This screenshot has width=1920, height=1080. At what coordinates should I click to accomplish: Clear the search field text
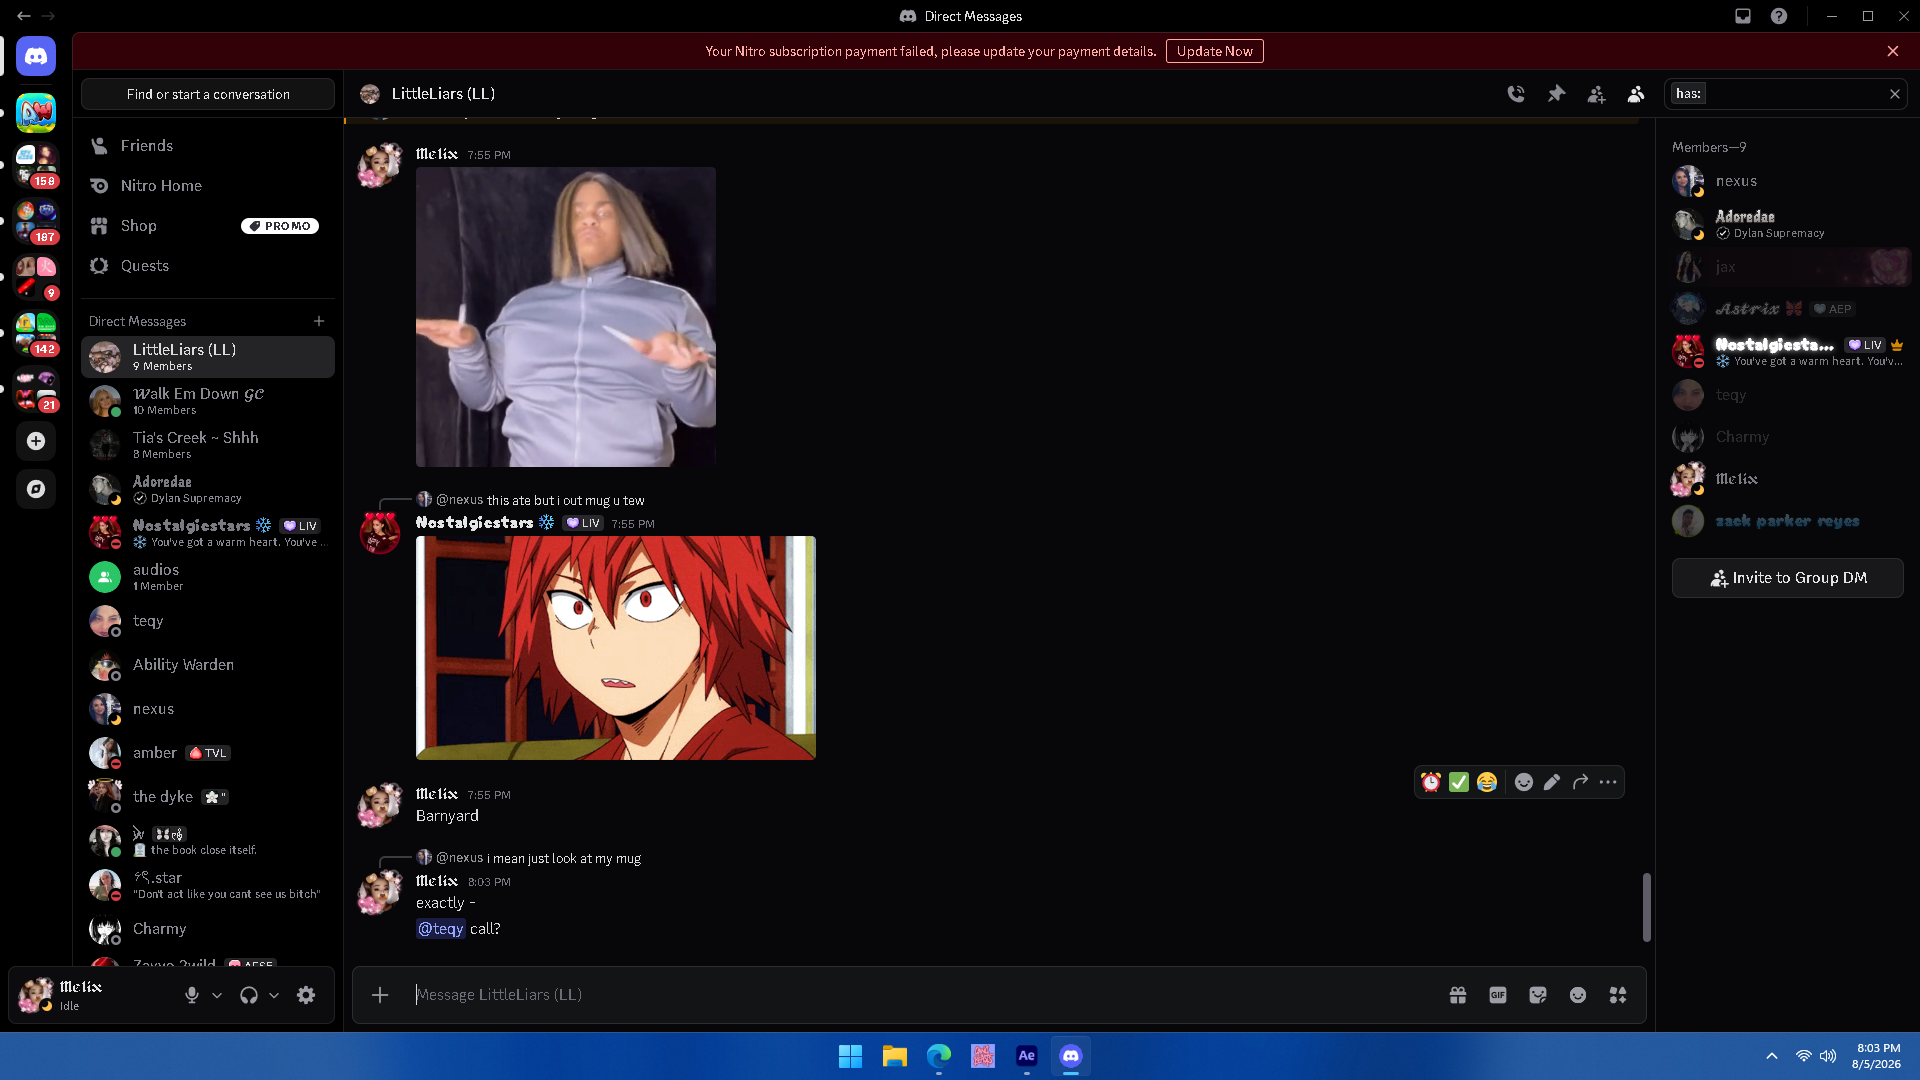pyautogui.click(x=1894, y=94)
